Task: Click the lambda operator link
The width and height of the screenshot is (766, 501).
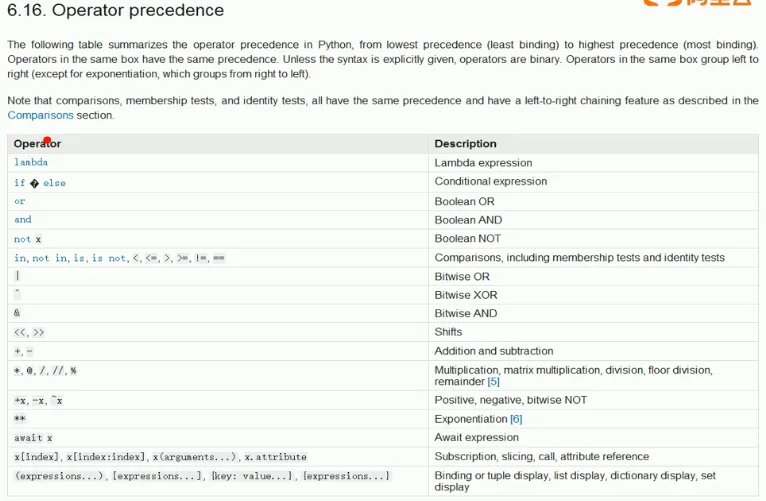Action: coord(31,162)
